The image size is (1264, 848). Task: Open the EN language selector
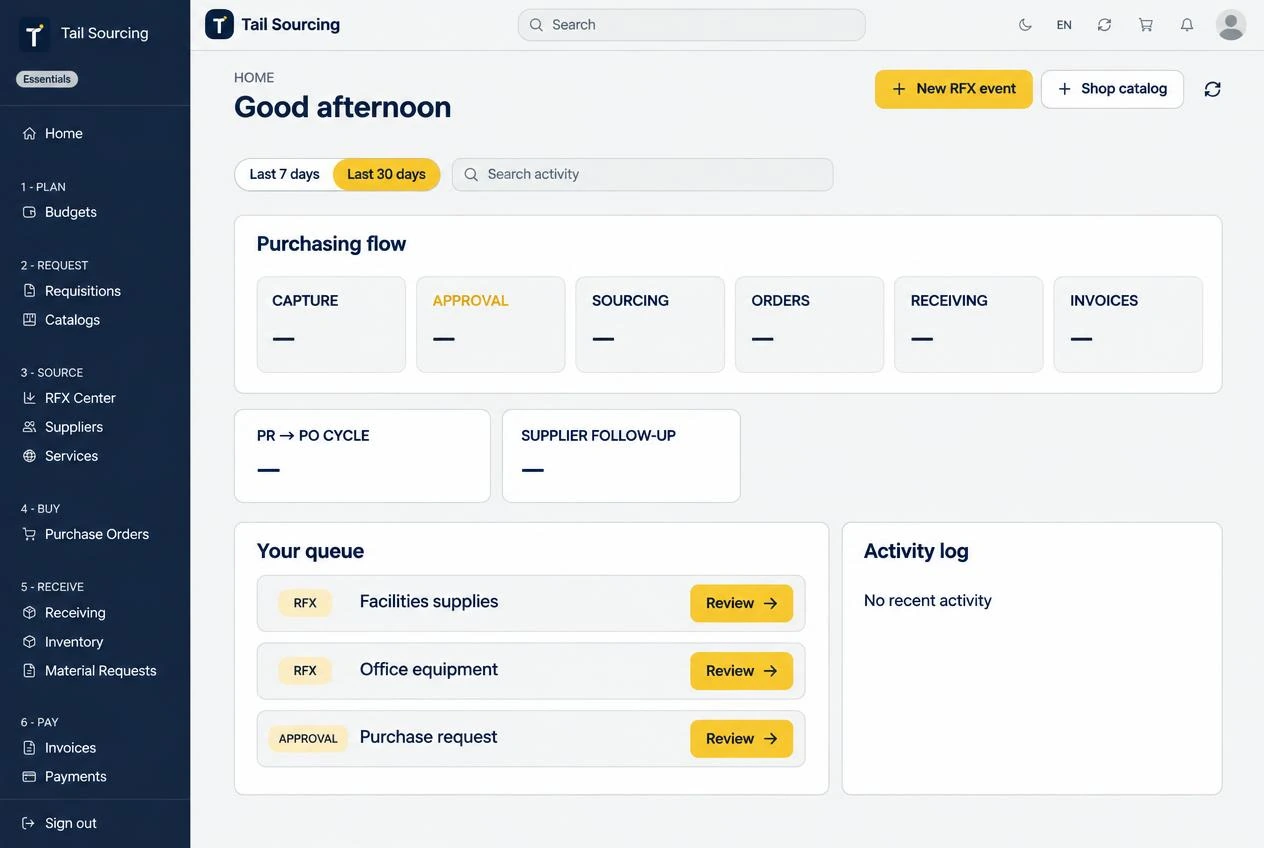[1064, 25]
